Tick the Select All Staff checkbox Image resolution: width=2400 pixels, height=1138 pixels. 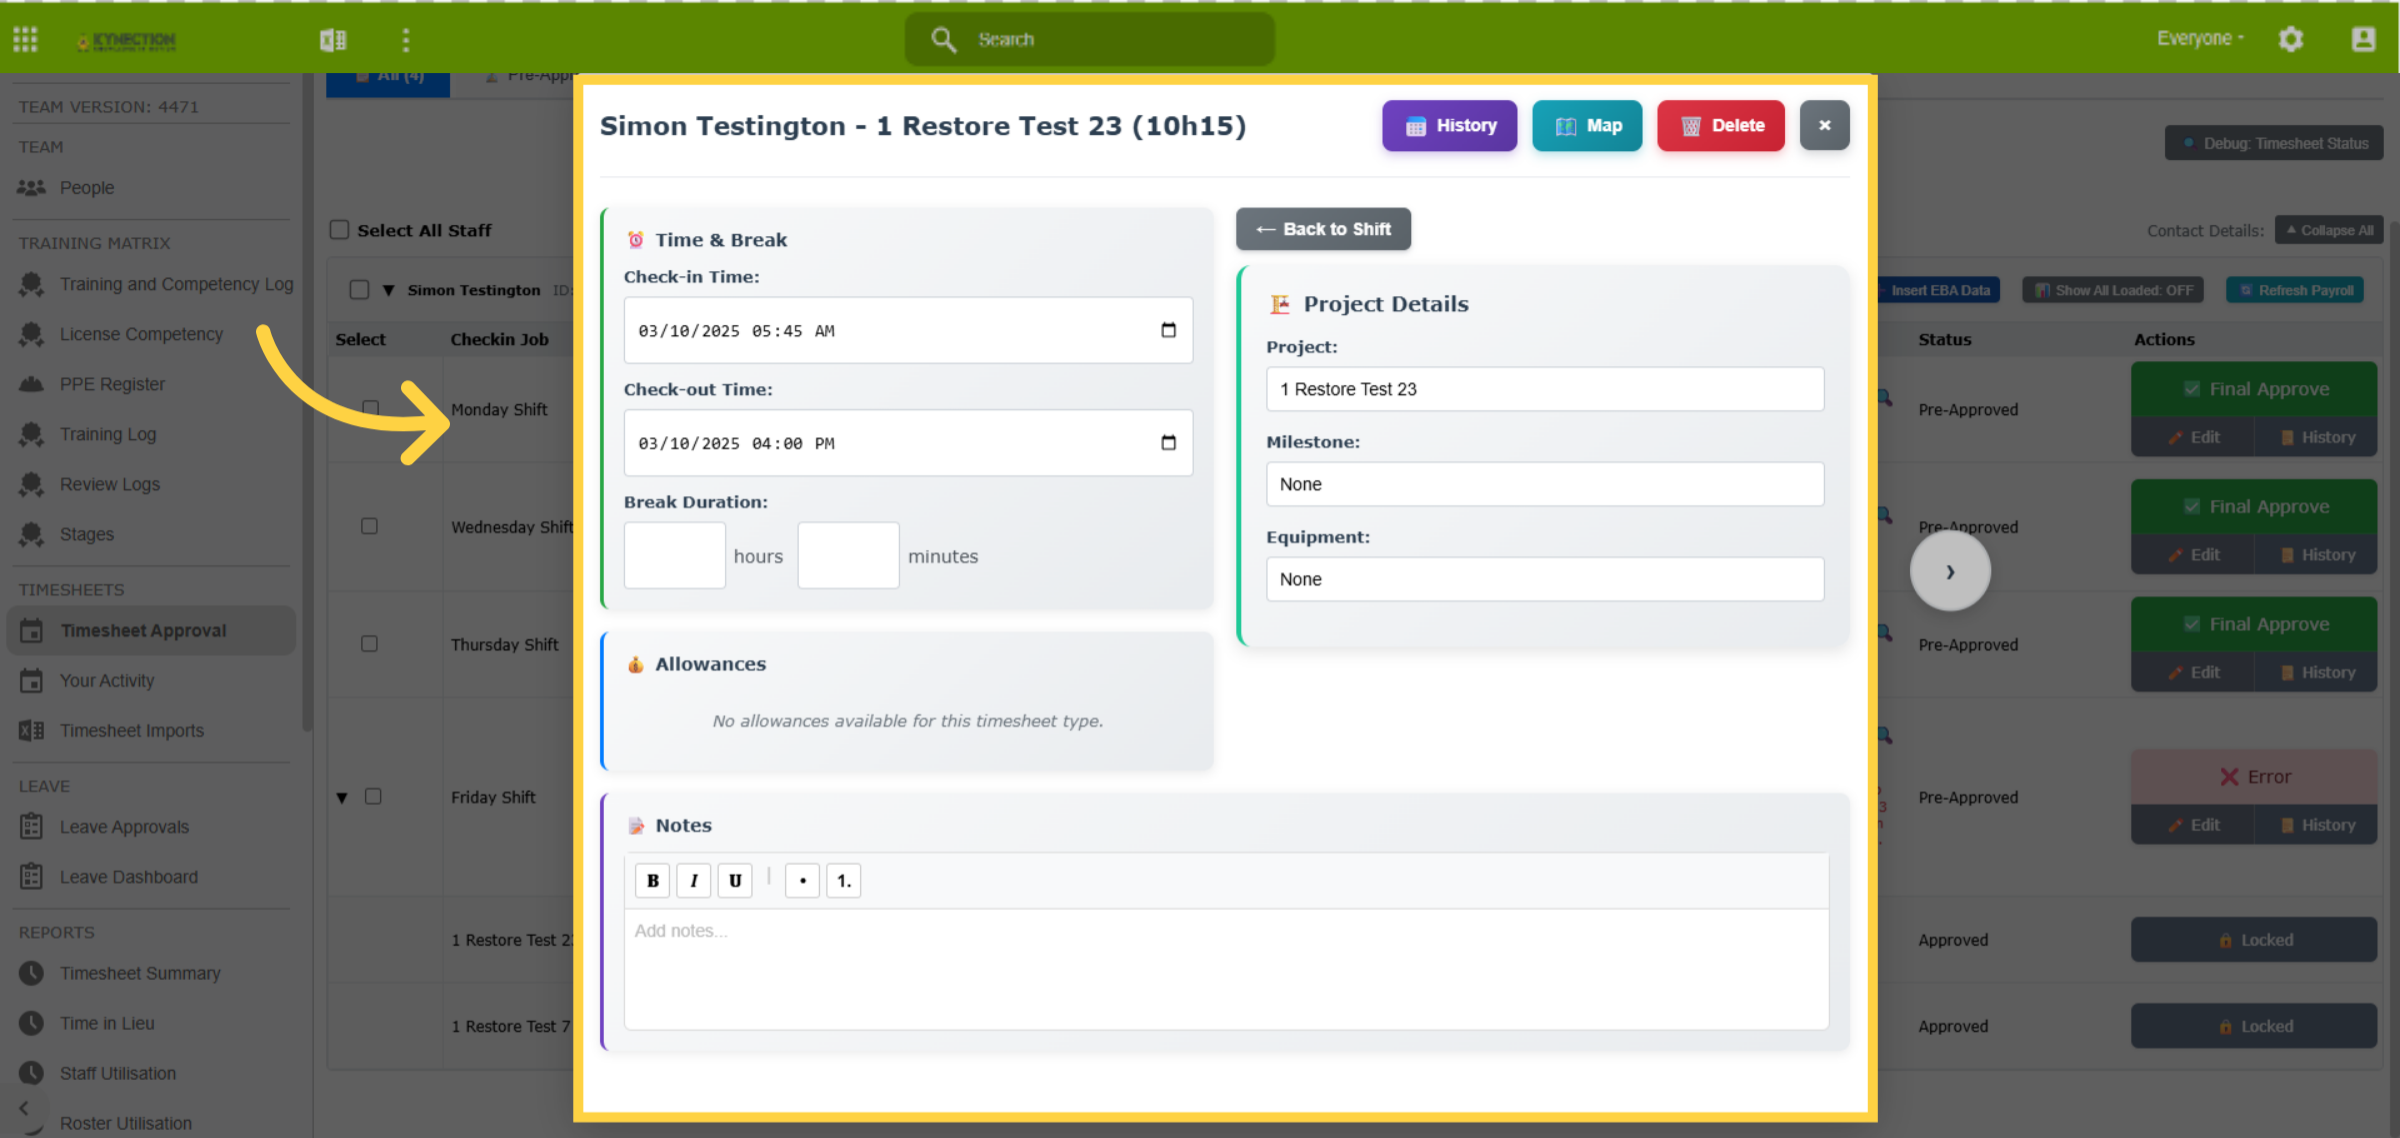pyautogui.click(x=340, y=230)
